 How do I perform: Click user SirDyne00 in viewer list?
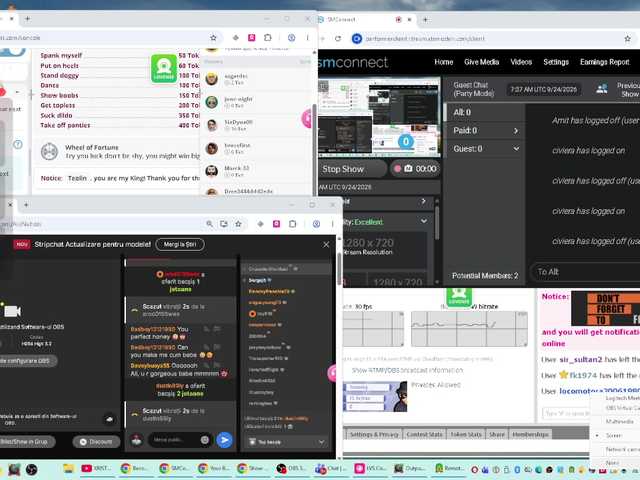[238, 122]
